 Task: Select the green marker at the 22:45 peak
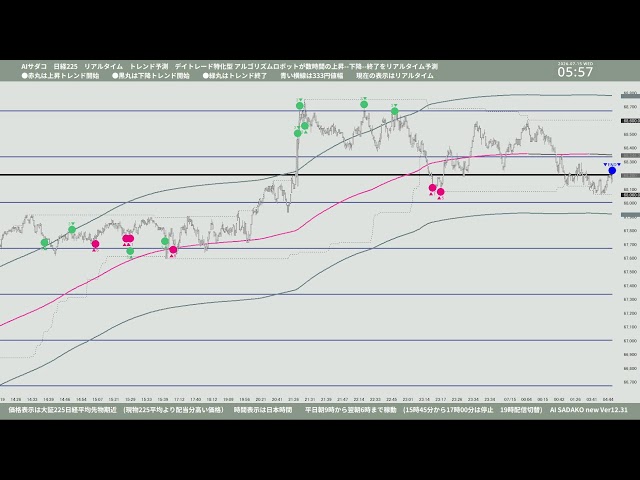pyautogui.click(x=394, y=111)
